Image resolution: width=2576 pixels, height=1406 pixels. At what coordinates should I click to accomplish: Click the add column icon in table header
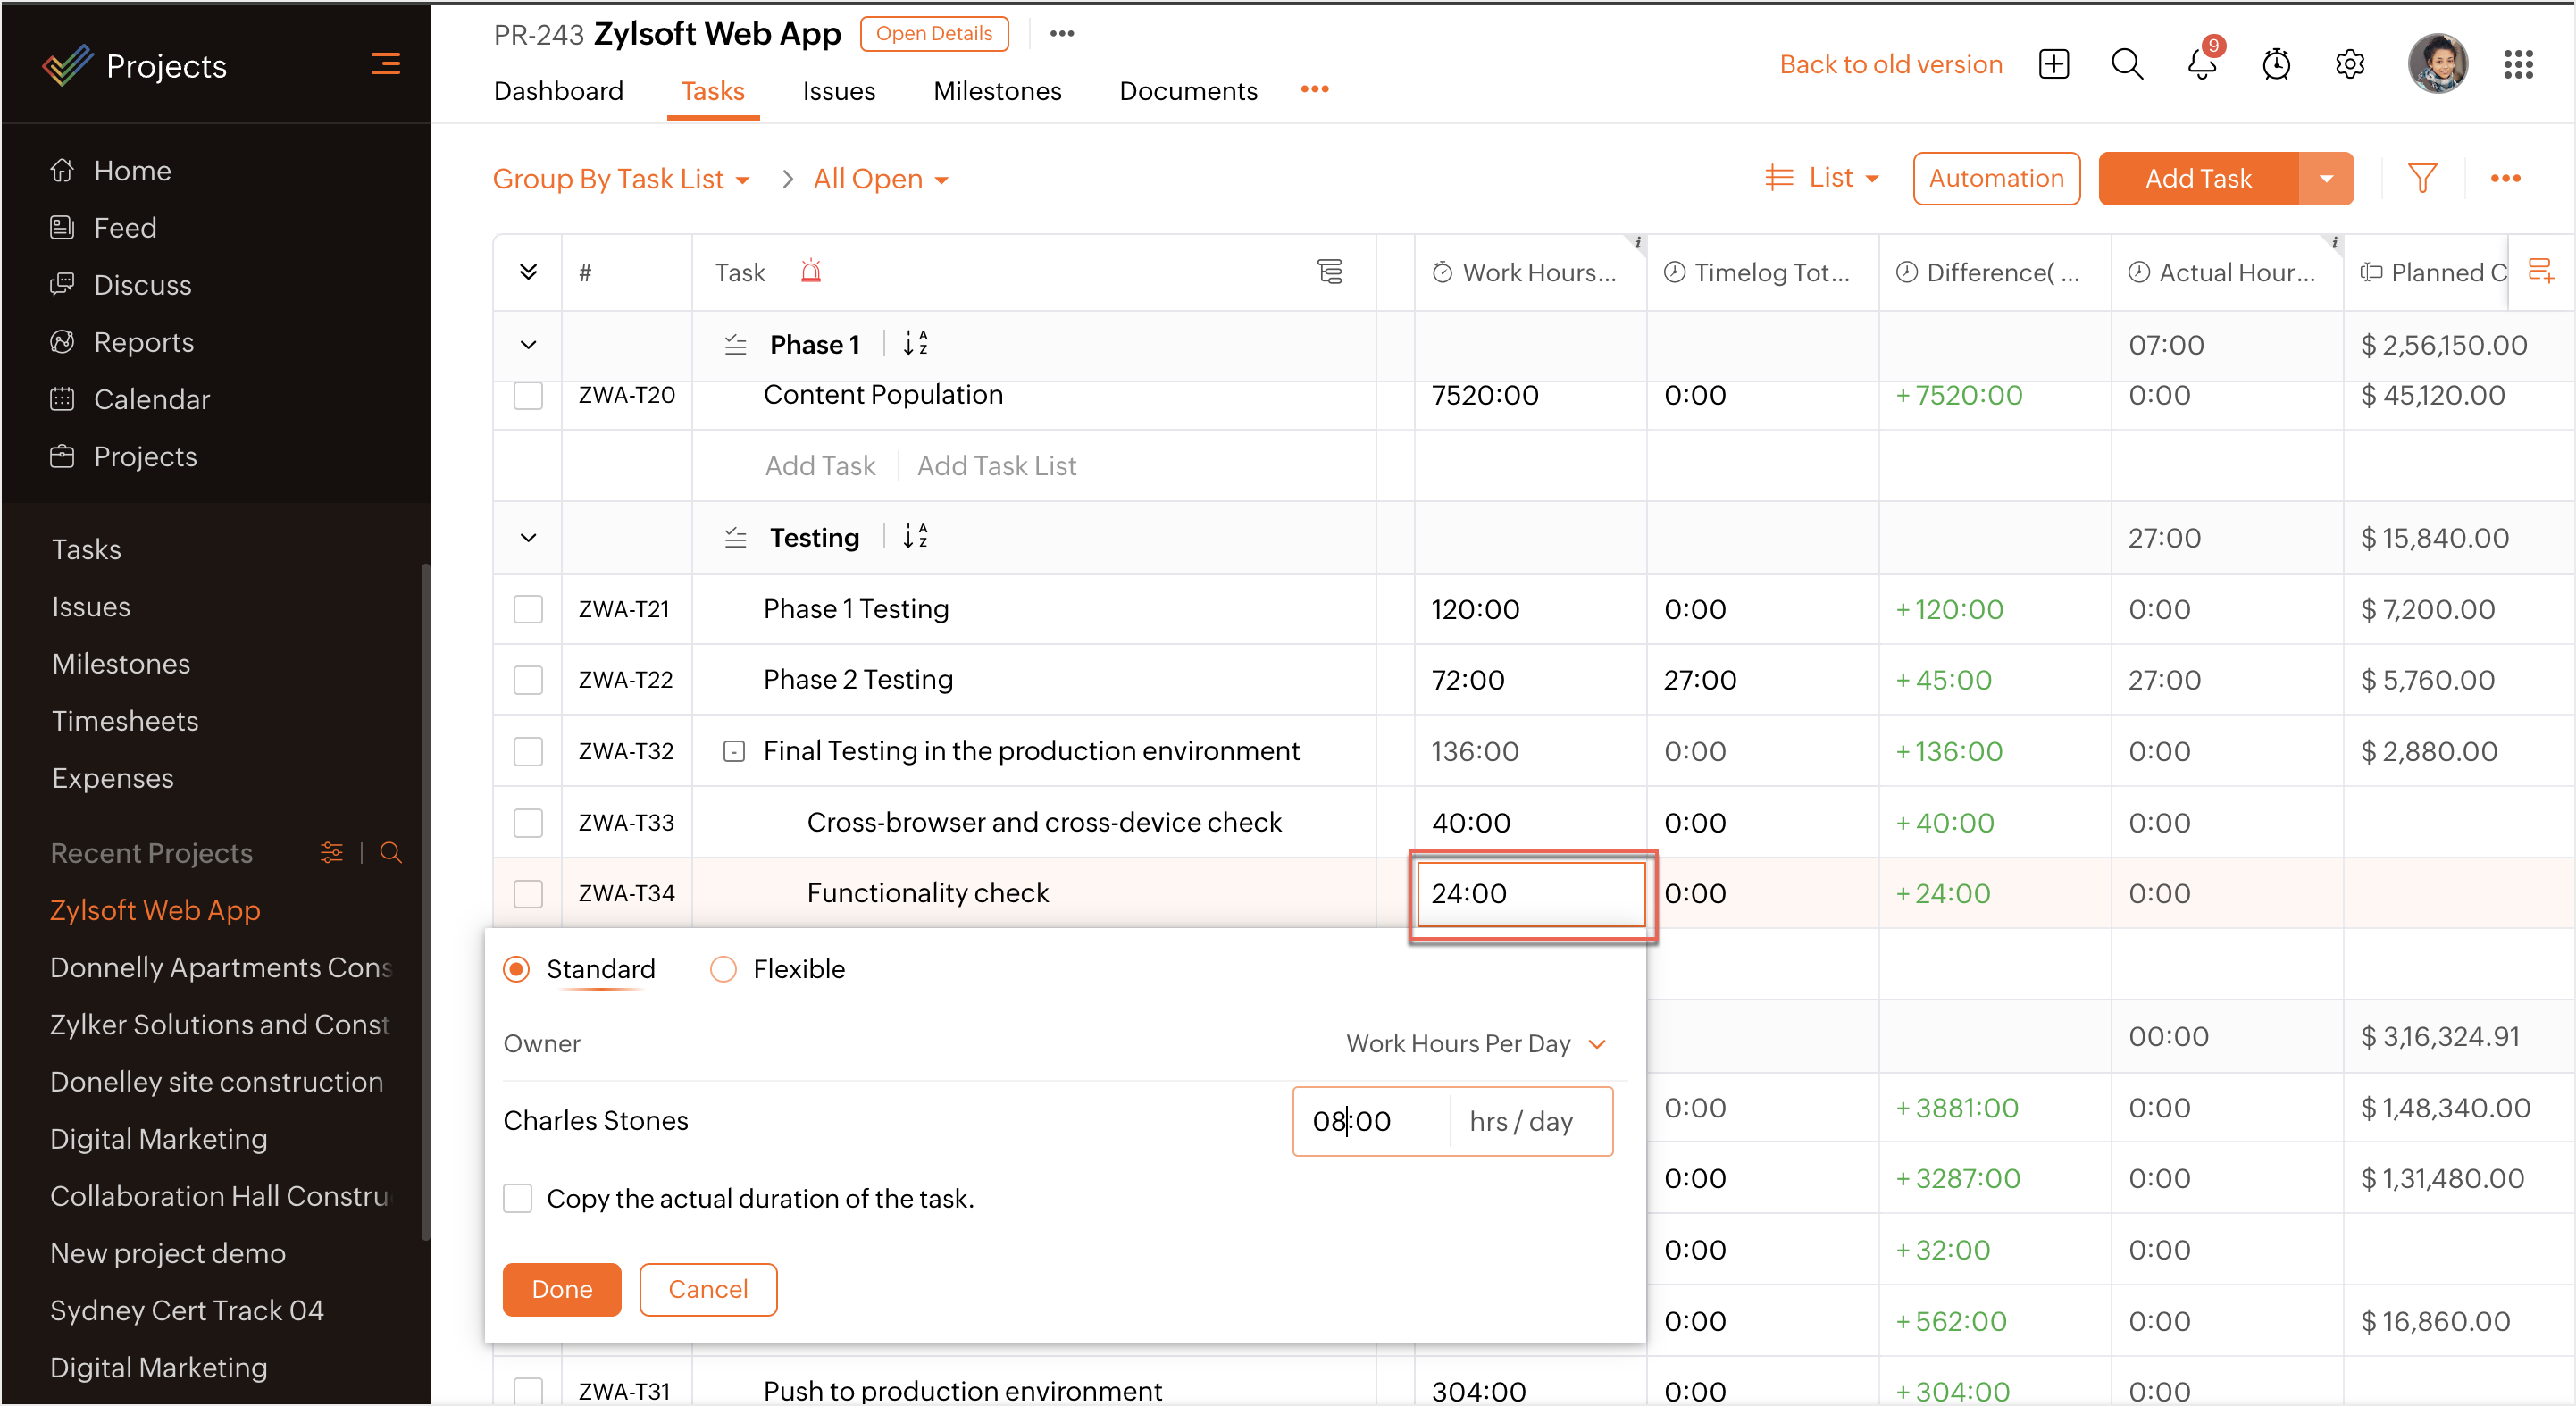coord(2540,271)
